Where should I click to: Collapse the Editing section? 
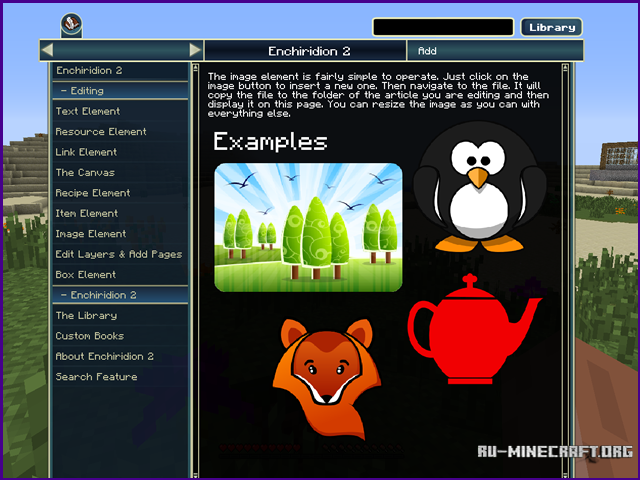pyautogui.click(x=120, y=91)
